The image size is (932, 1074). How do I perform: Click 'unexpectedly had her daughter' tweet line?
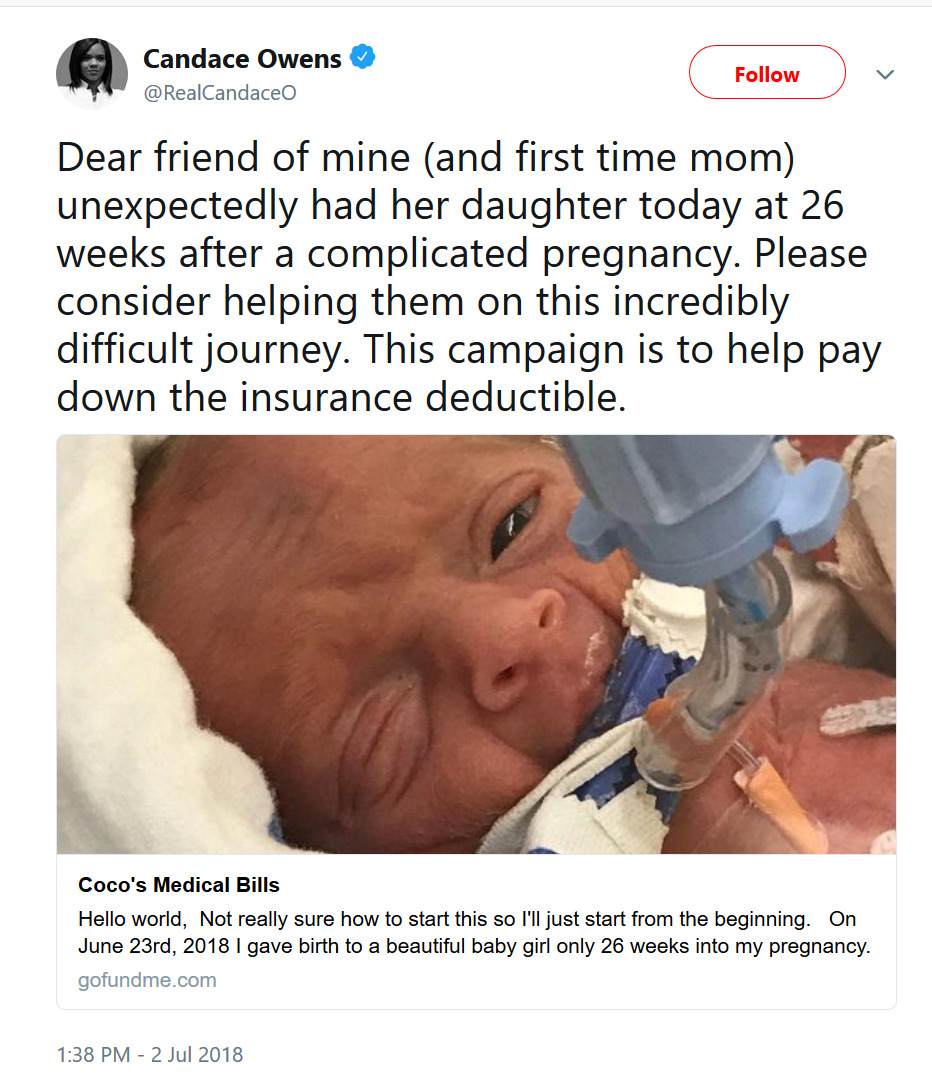[450, 205]
